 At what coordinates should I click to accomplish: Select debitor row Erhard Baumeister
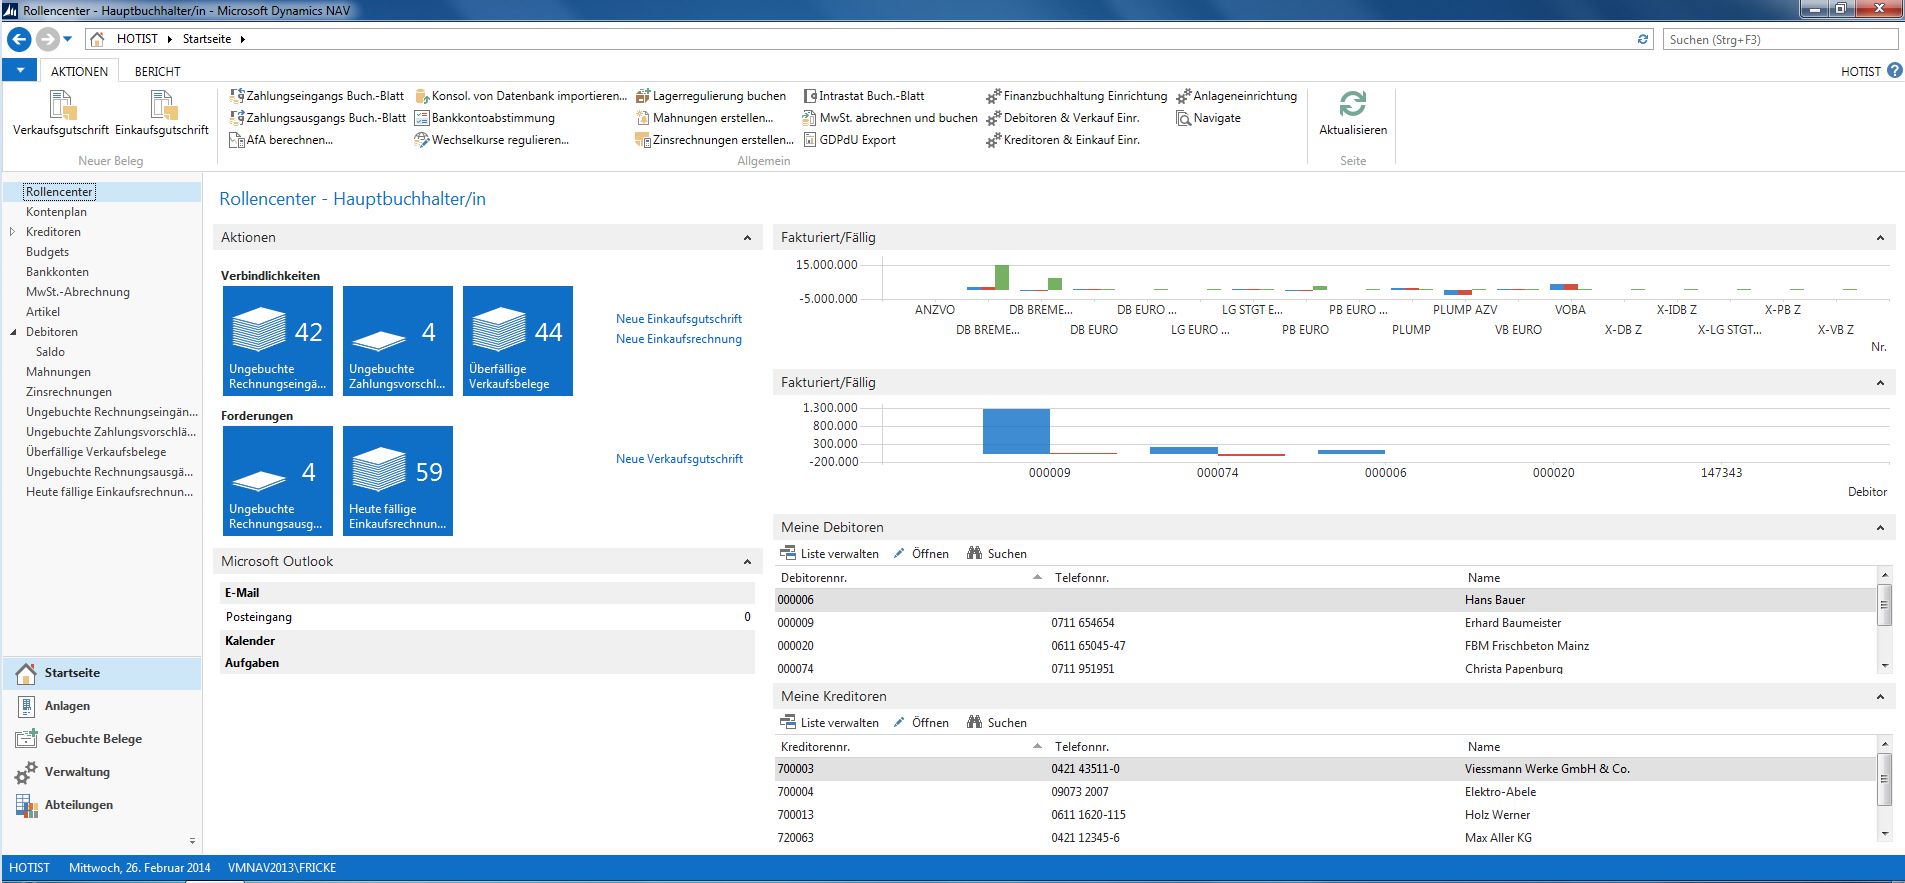coord(1326,623)
